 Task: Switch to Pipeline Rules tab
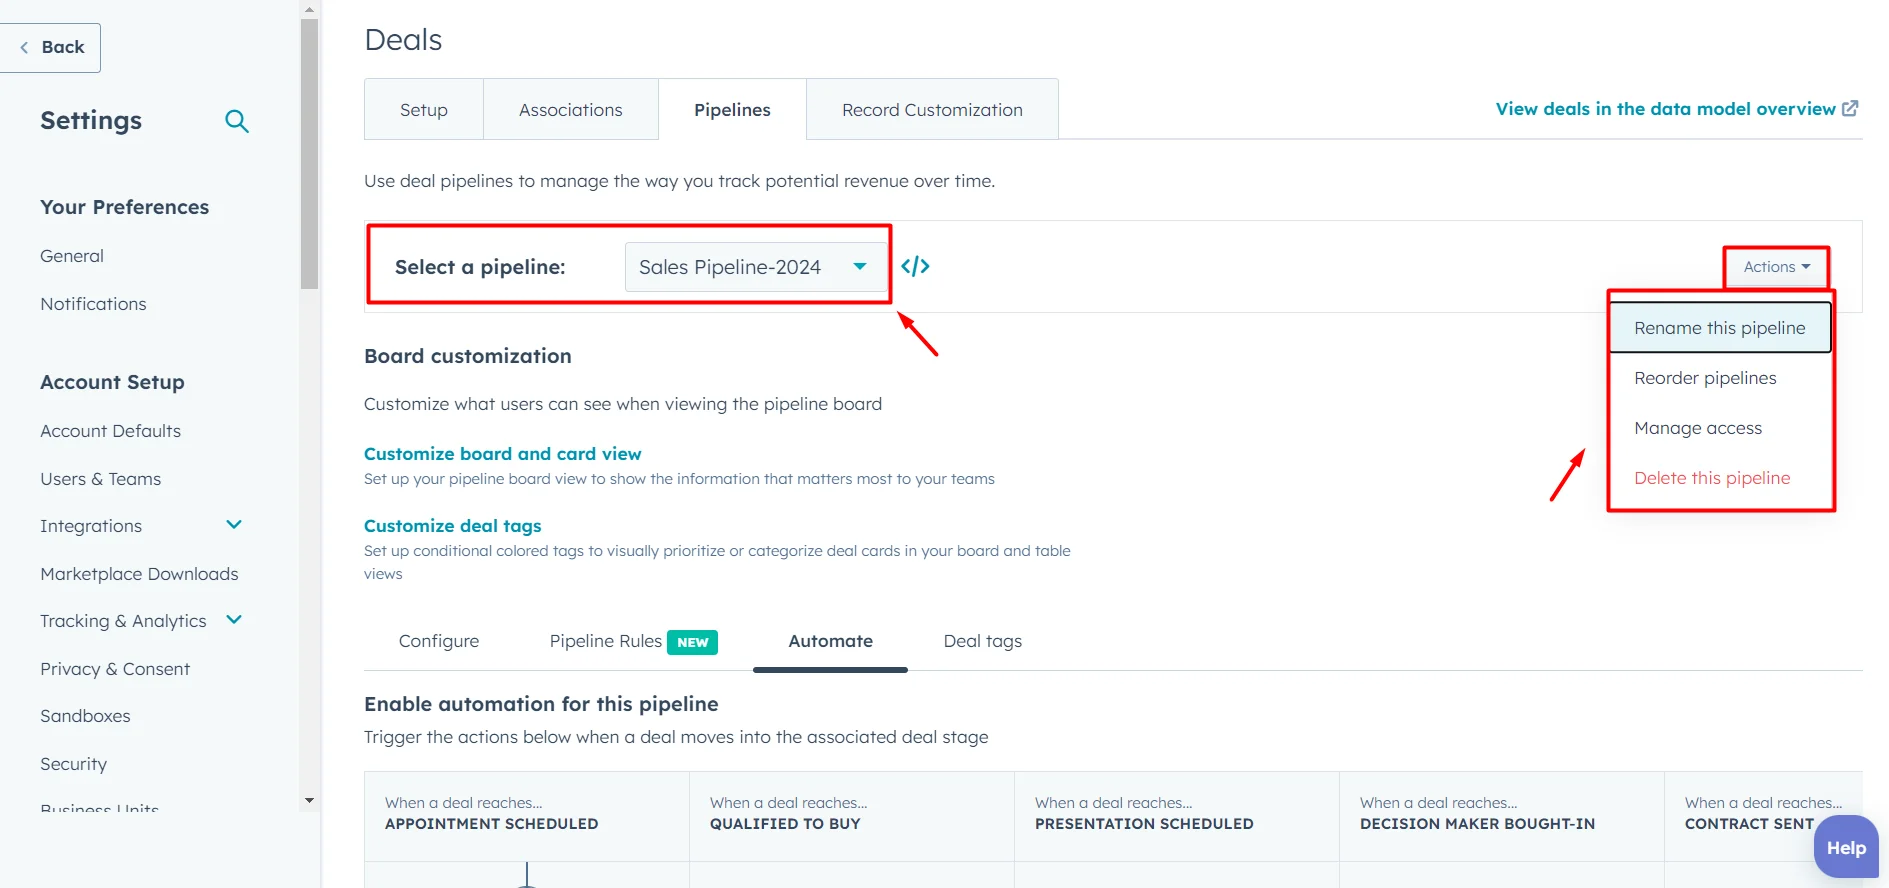[606, 641]
